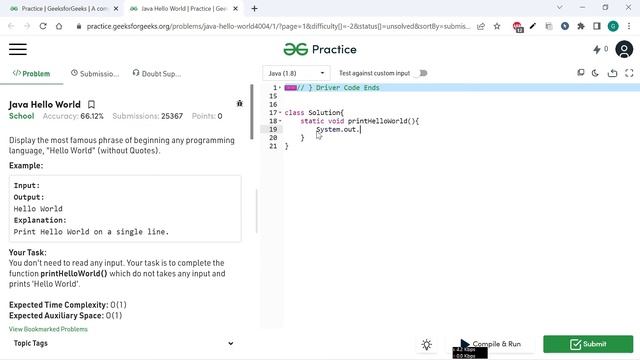Click the Hello World example output
Image resolution: width=640 pixels, height=360 pixels.
pyautogui.click(x=38, y=209)
